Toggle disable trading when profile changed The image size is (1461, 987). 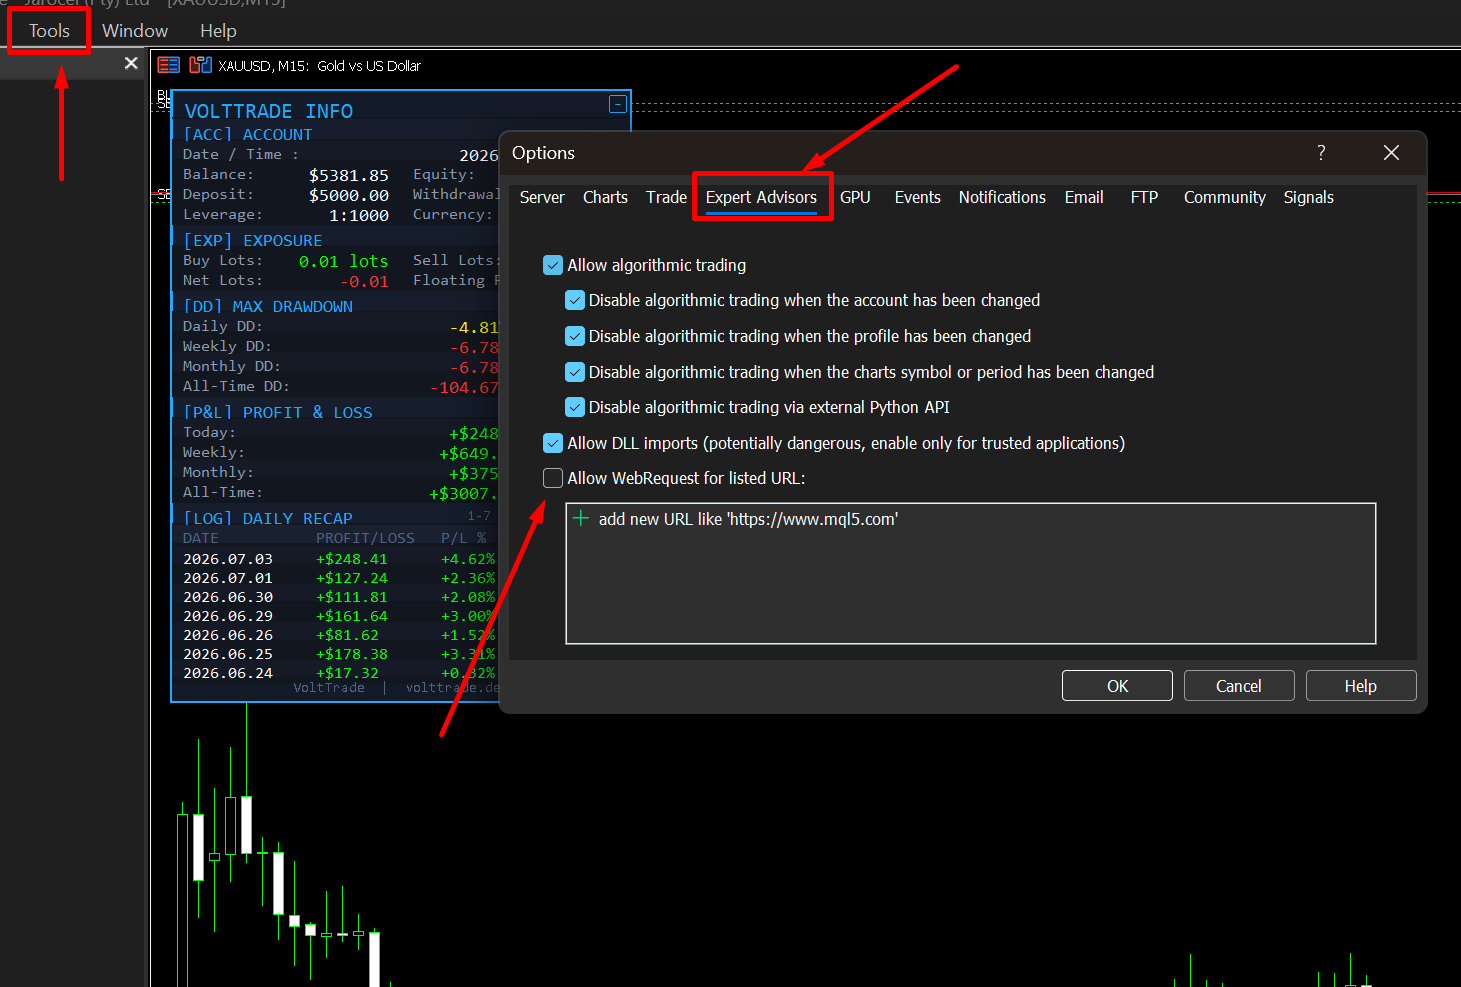[575, 336]
